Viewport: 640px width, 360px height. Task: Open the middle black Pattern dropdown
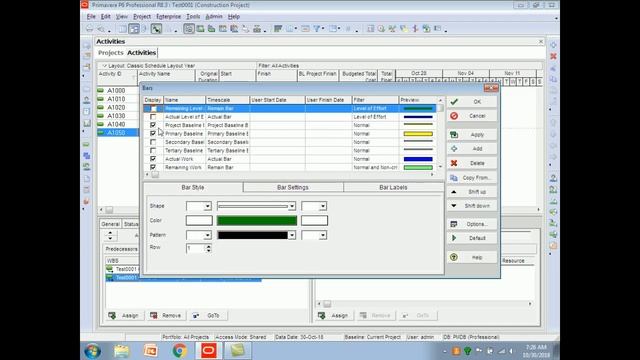(x=292, y=235)
